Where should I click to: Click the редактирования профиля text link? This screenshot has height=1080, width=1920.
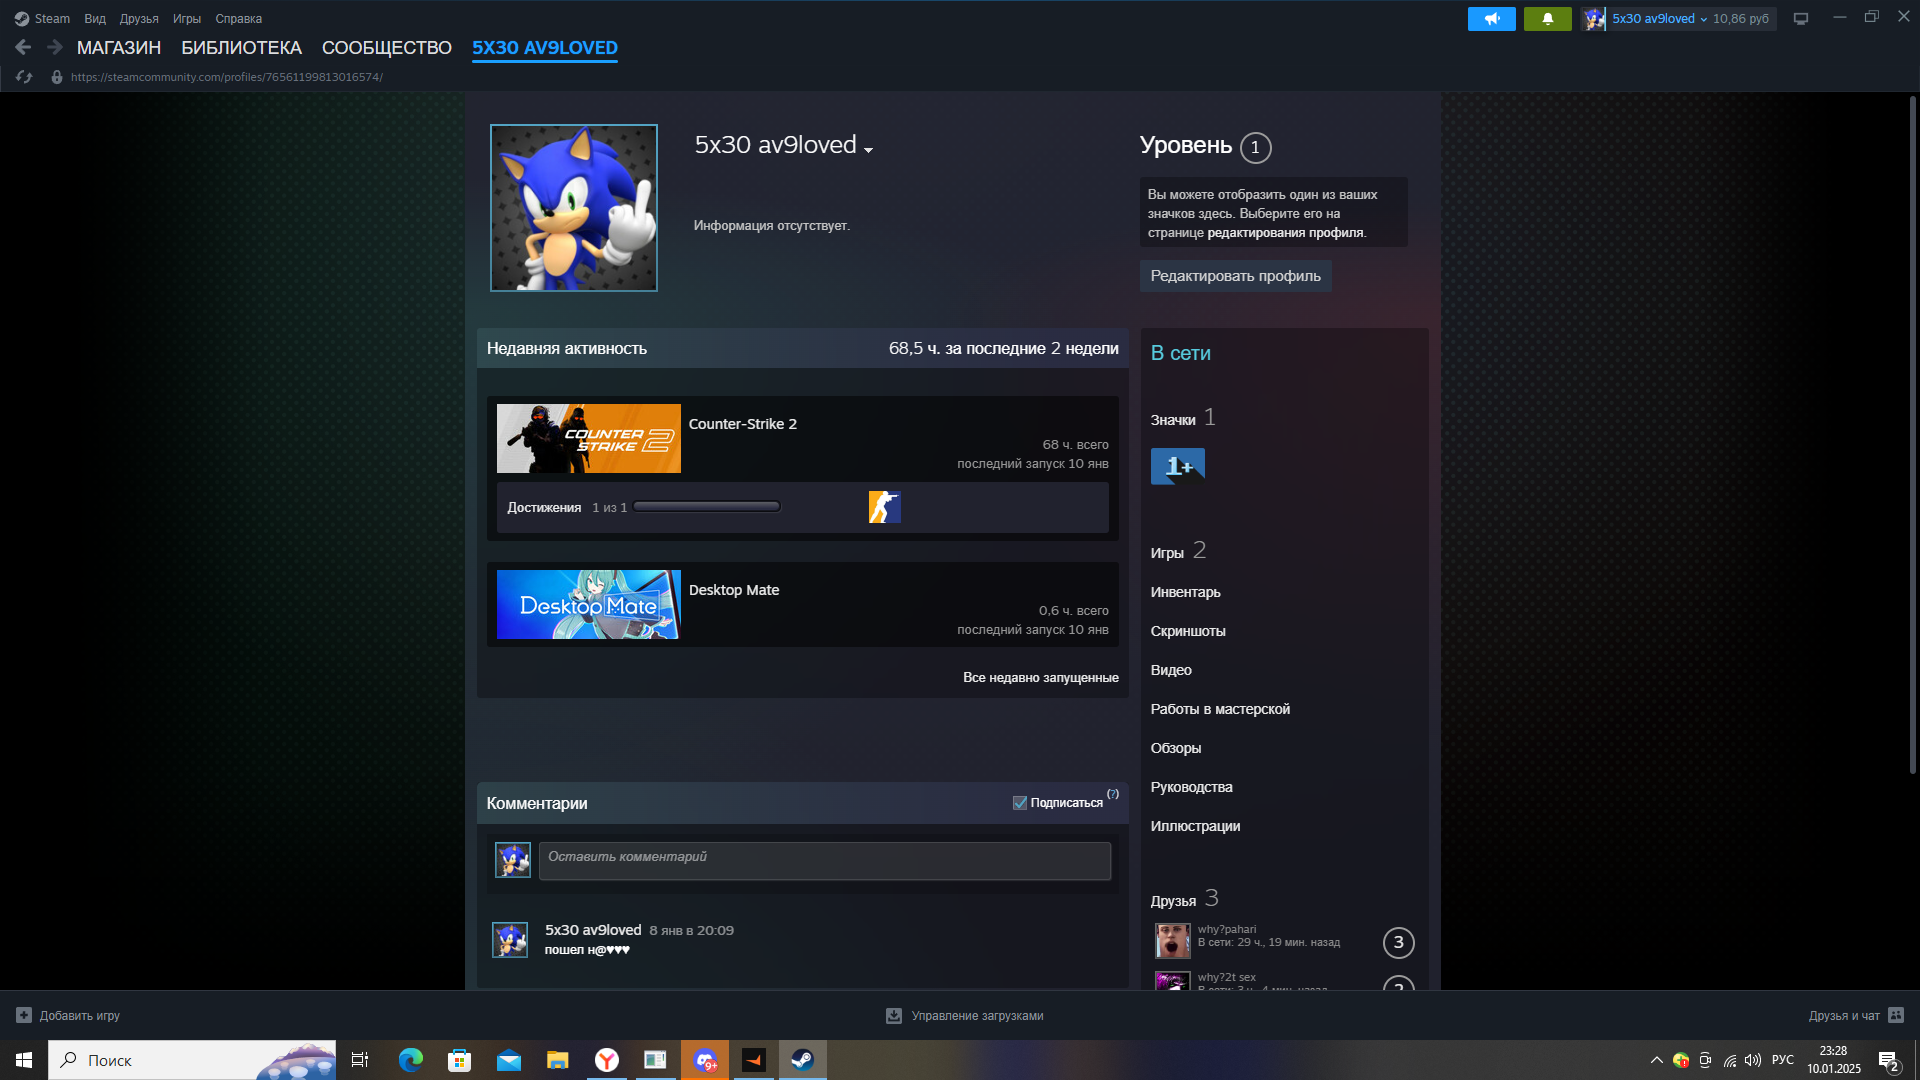coord(1285,233)
